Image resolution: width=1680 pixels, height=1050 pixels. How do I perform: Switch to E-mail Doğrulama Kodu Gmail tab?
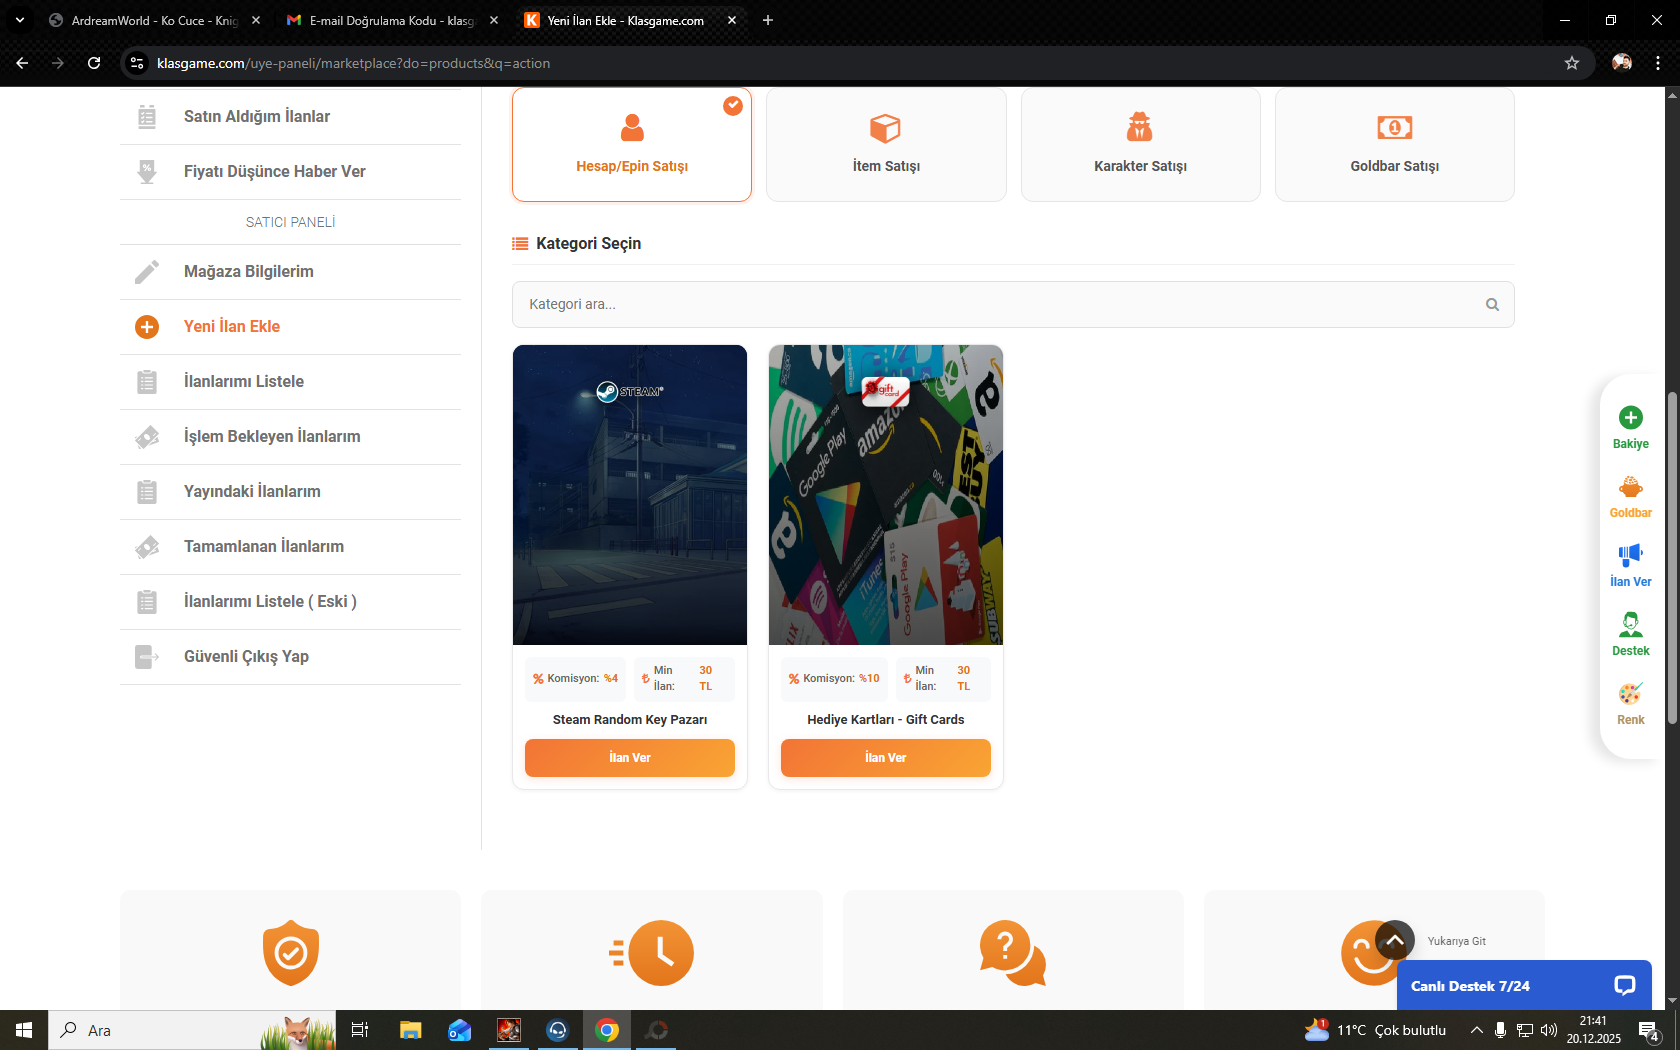tap(392, 20)
